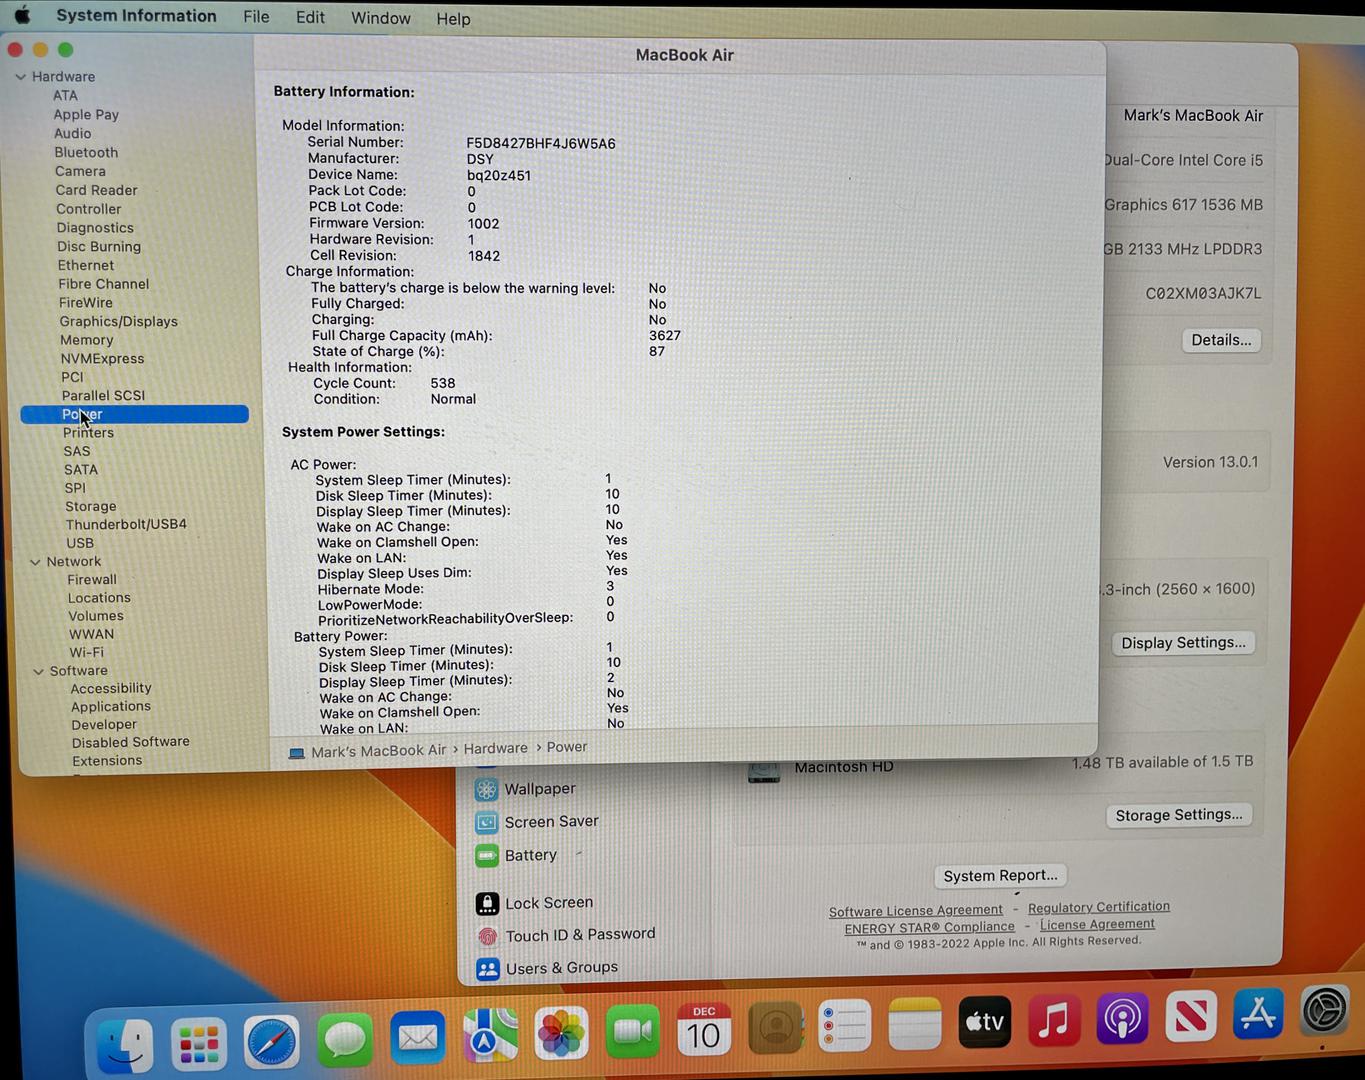The height and width of the screenshot is (1080, 1365).
Task: Select Firewall under Network
Action: pos(92,579)
